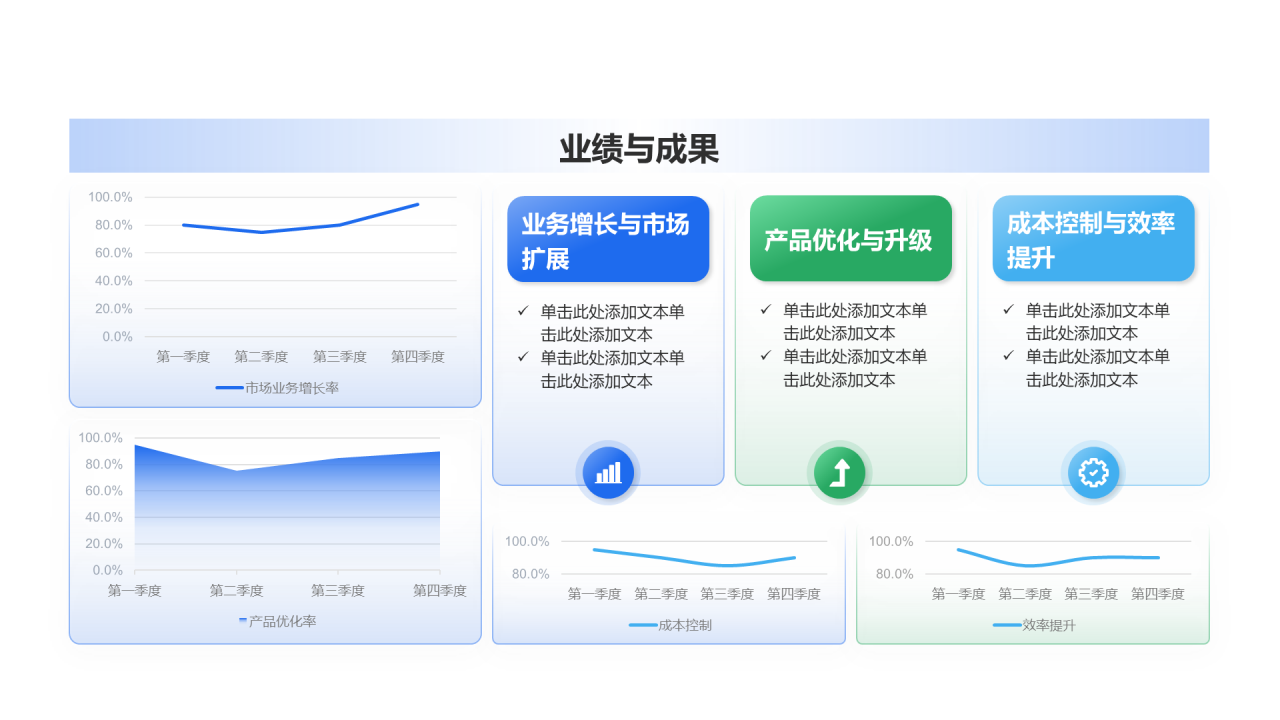Click 第三季度 label in 成本控制 chart
Screen dimensions: 1280x720
pyautogui.click(x=727, y=594)
